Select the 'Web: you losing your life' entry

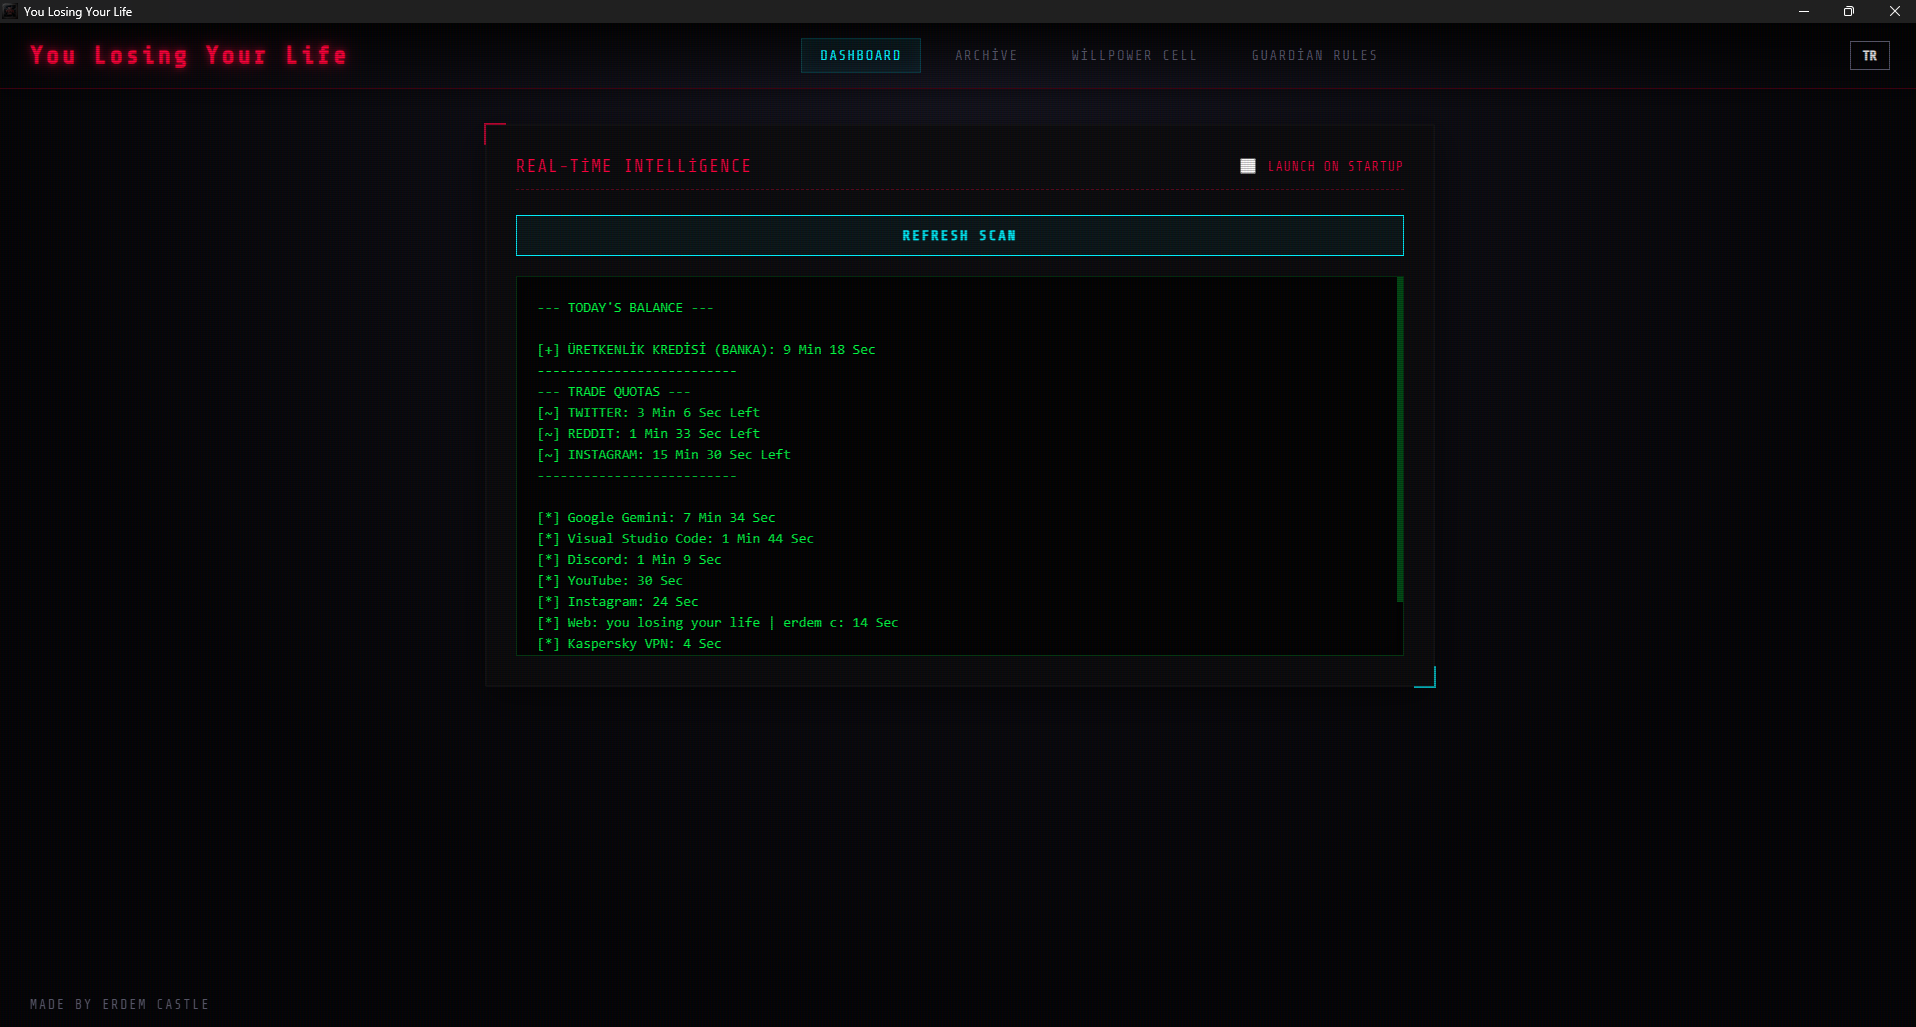coord(718,622)
